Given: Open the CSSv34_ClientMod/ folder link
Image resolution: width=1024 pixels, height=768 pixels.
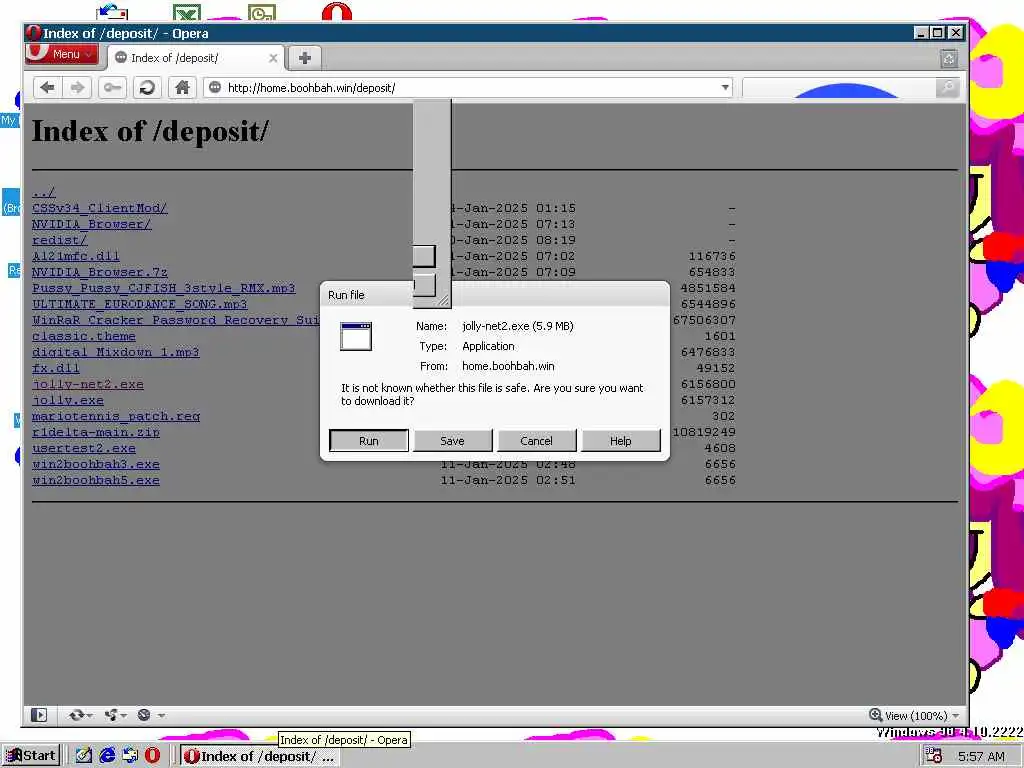Looking at the screenshot, I should [x=100, y=208].
